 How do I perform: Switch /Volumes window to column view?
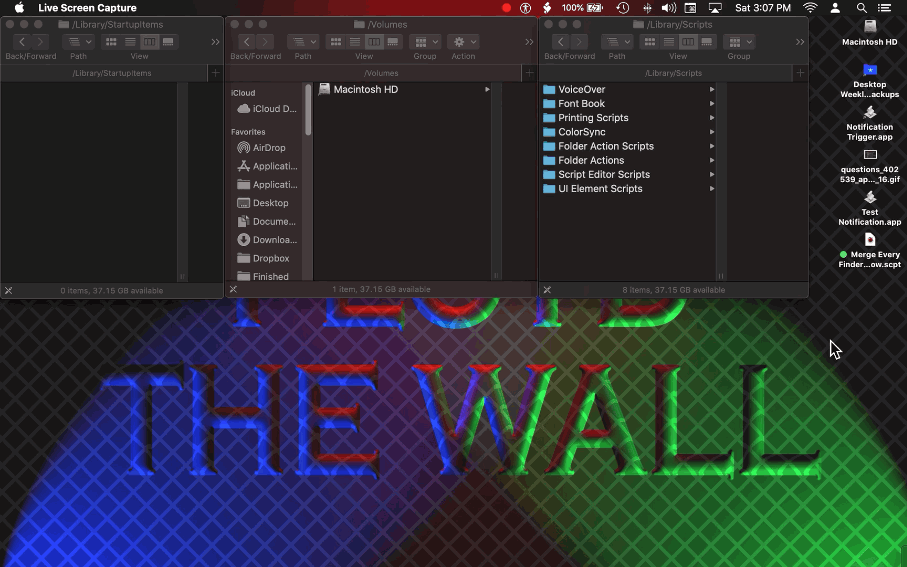[x=374, y=42]
